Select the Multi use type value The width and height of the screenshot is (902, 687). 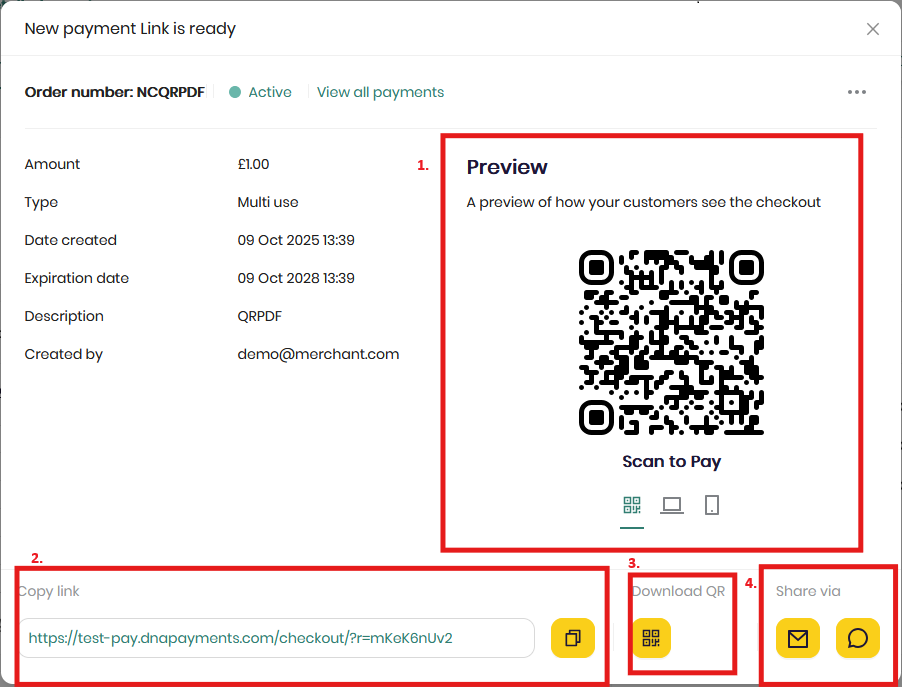click(x=267, y=202)
